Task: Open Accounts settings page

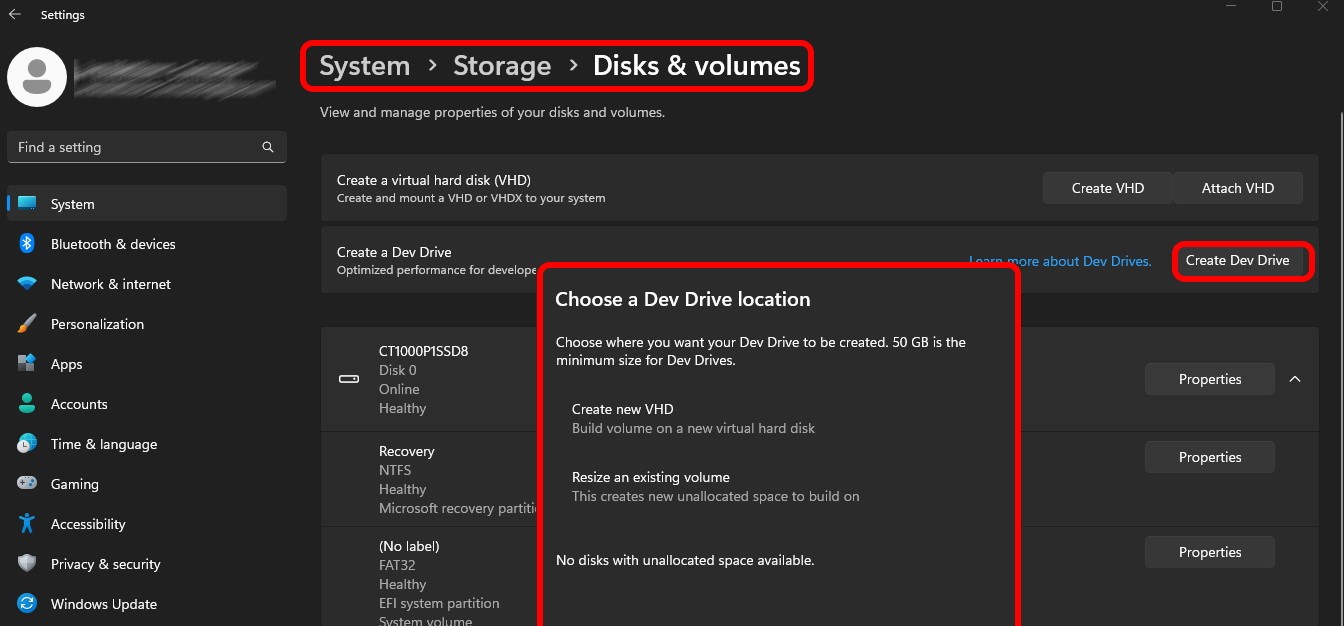Action: coord(79,404)
